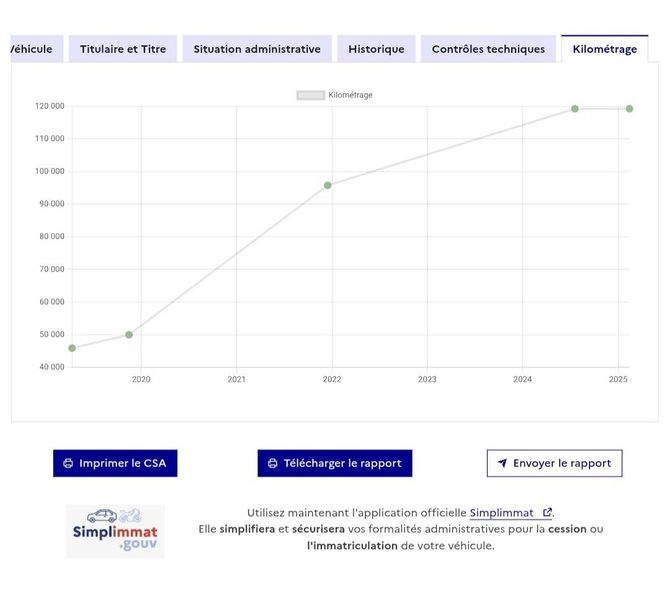Click the external link icon beside Simplimmat
The width and height of the screenshot is (670, 600).
point(547,512)
